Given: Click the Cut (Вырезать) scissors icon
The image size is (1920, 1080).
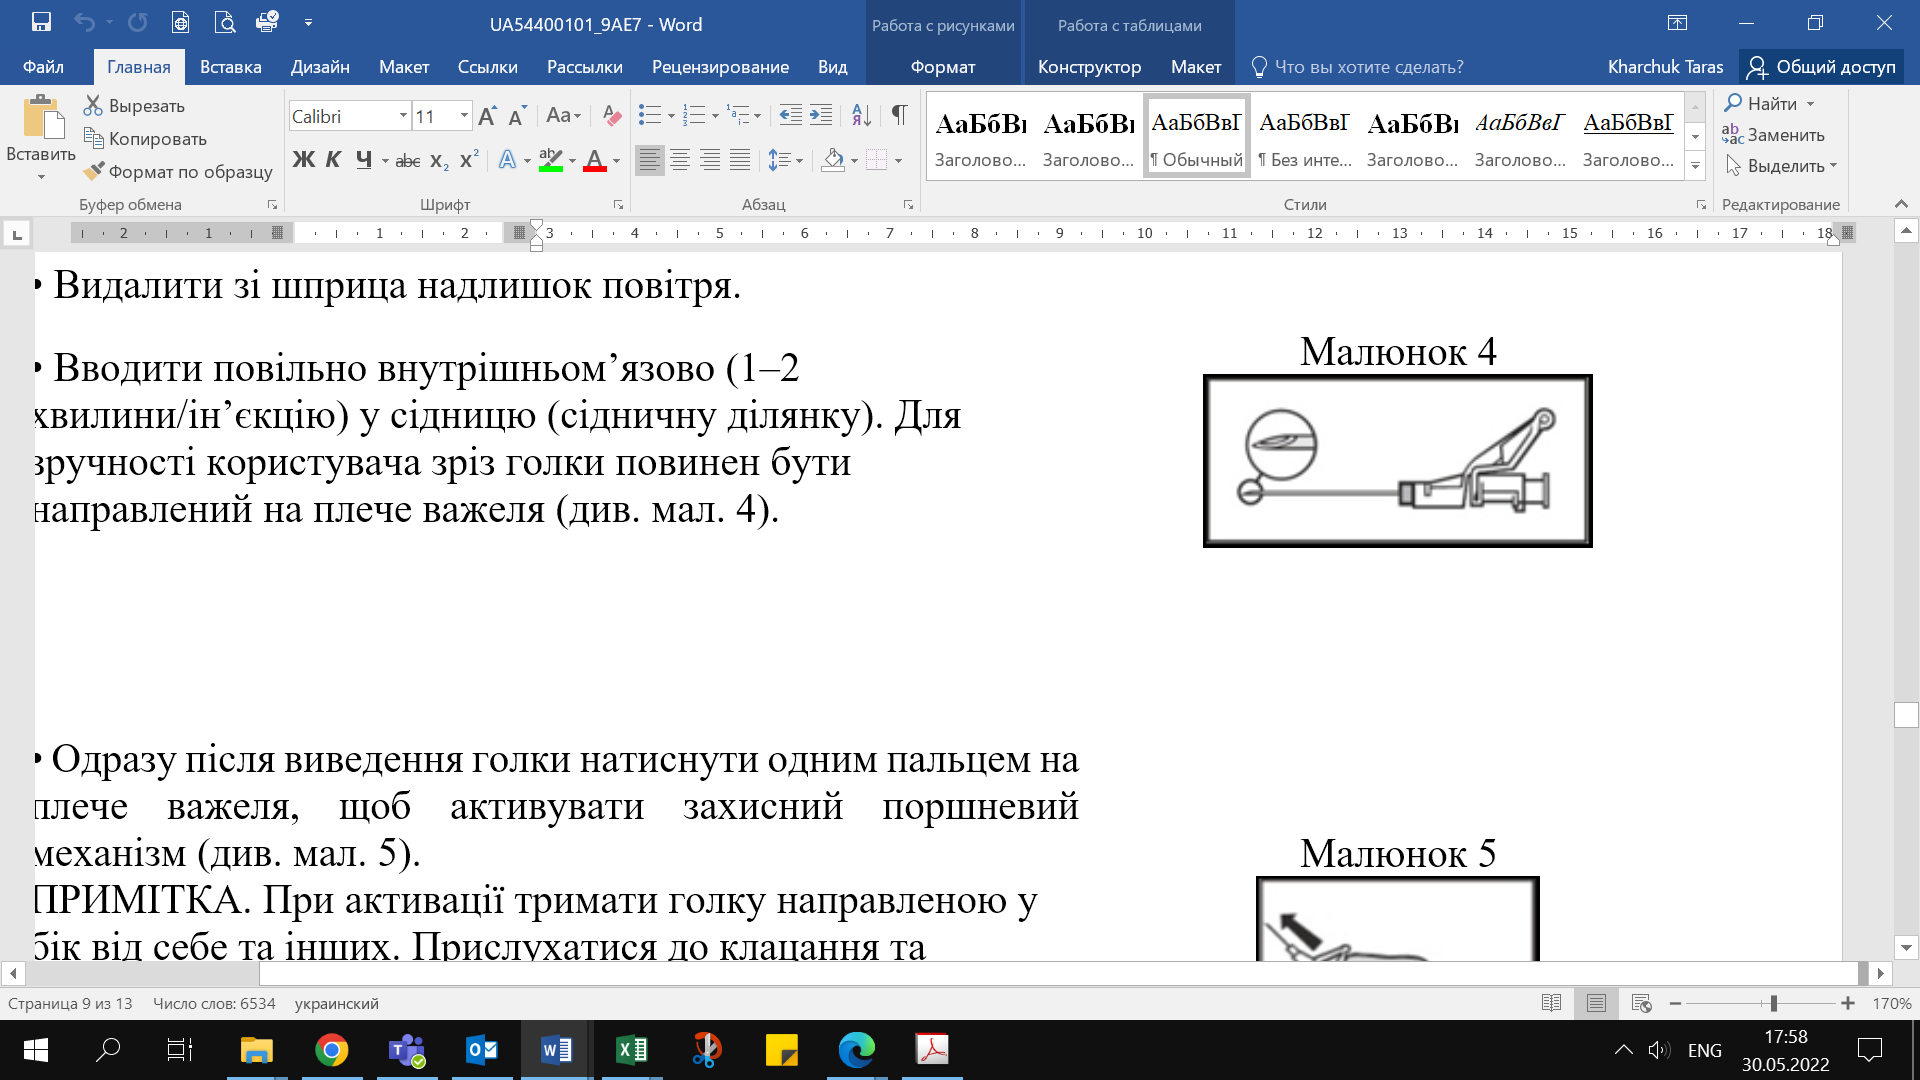Looking at the screenshot, I should (x=93, y=105).
